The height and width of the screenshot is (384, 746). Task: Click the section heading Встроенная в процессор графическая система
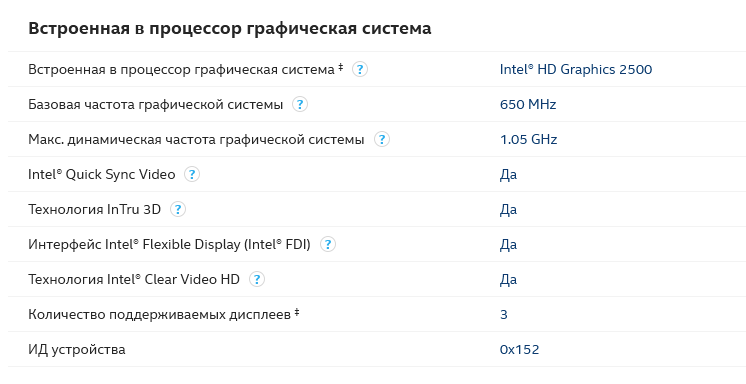coord(230,29)
